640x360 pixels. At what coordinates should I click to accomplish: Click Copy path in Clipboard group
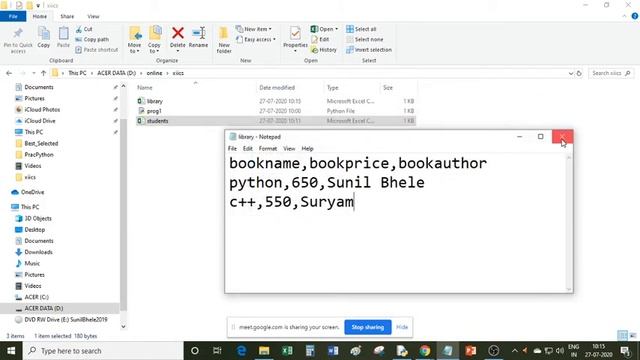pyautogui.click(x=92, y=40)
